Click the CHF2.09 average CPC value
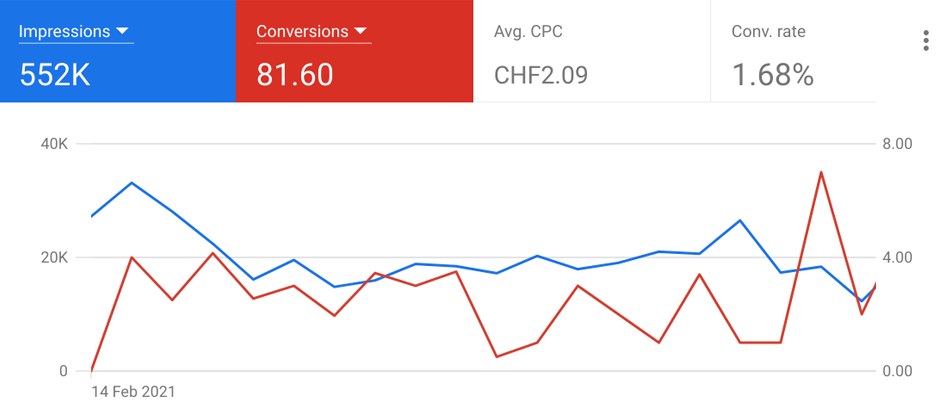The width and height of the screenshot is (946, 419). [x=541, y=75]
